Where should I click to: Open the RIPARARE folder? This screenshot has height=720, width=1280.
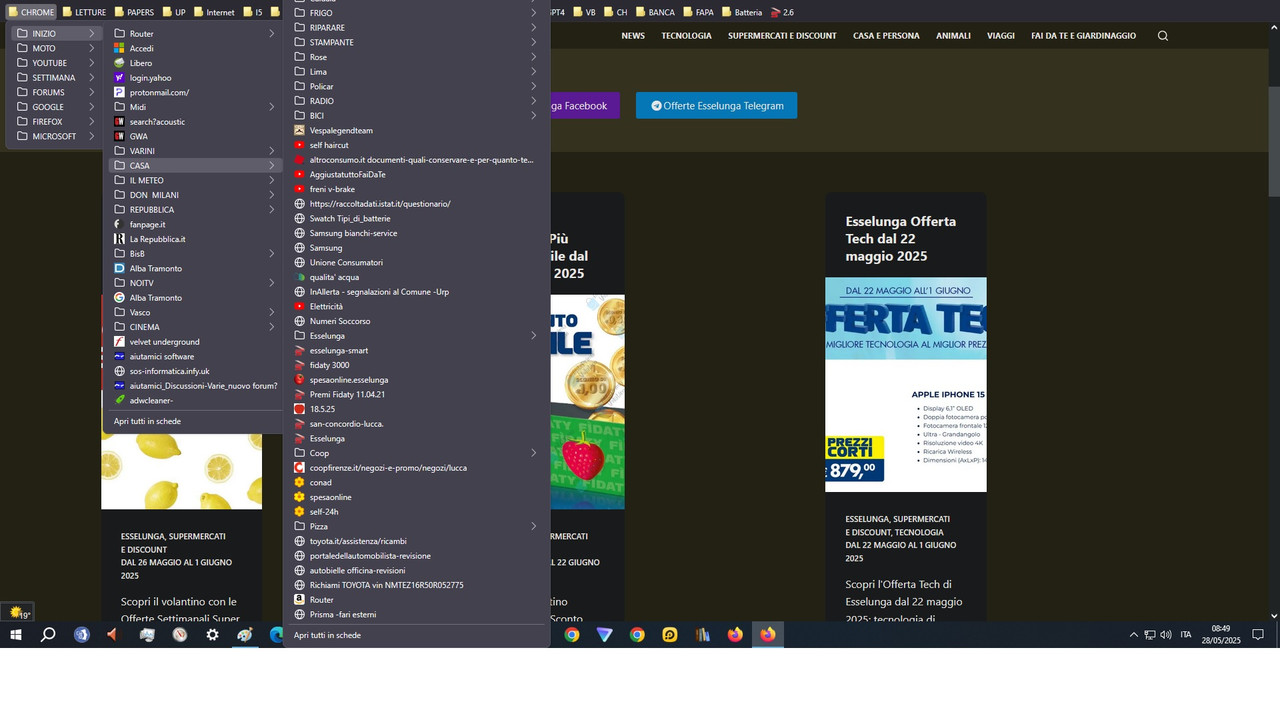(x=416, y=28)
